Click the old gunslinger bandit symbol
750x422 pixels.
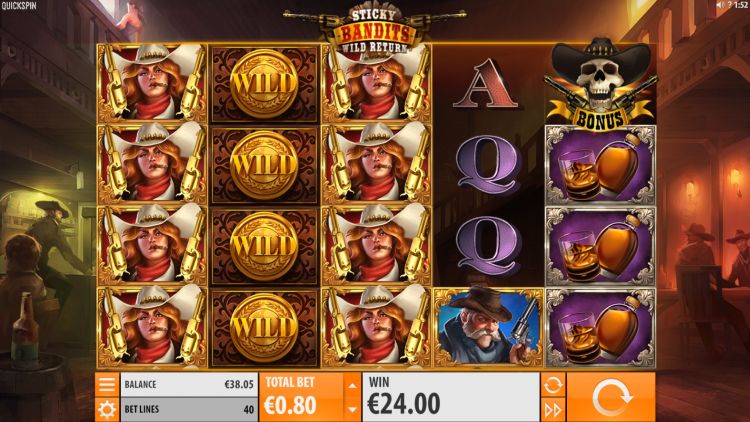[488, 327]
